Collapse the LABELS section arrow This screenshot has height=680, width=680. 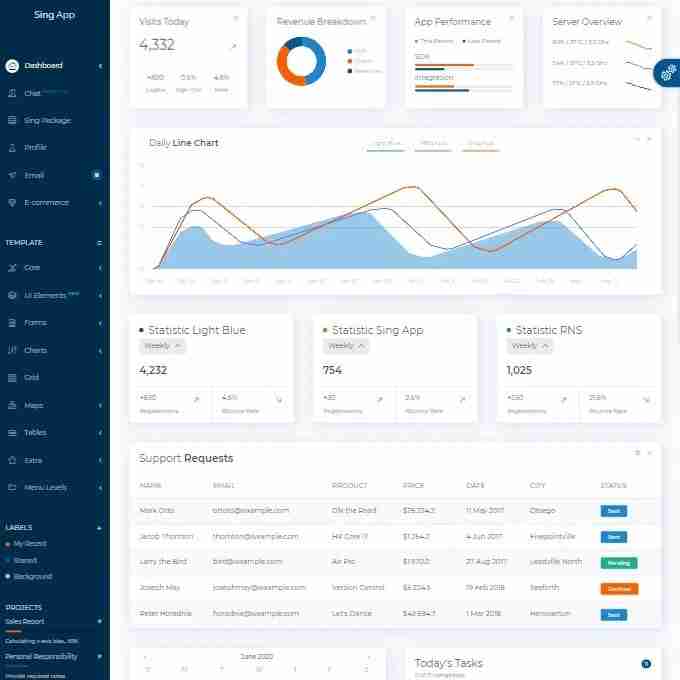pyautogui.click(x=99, y=528)
